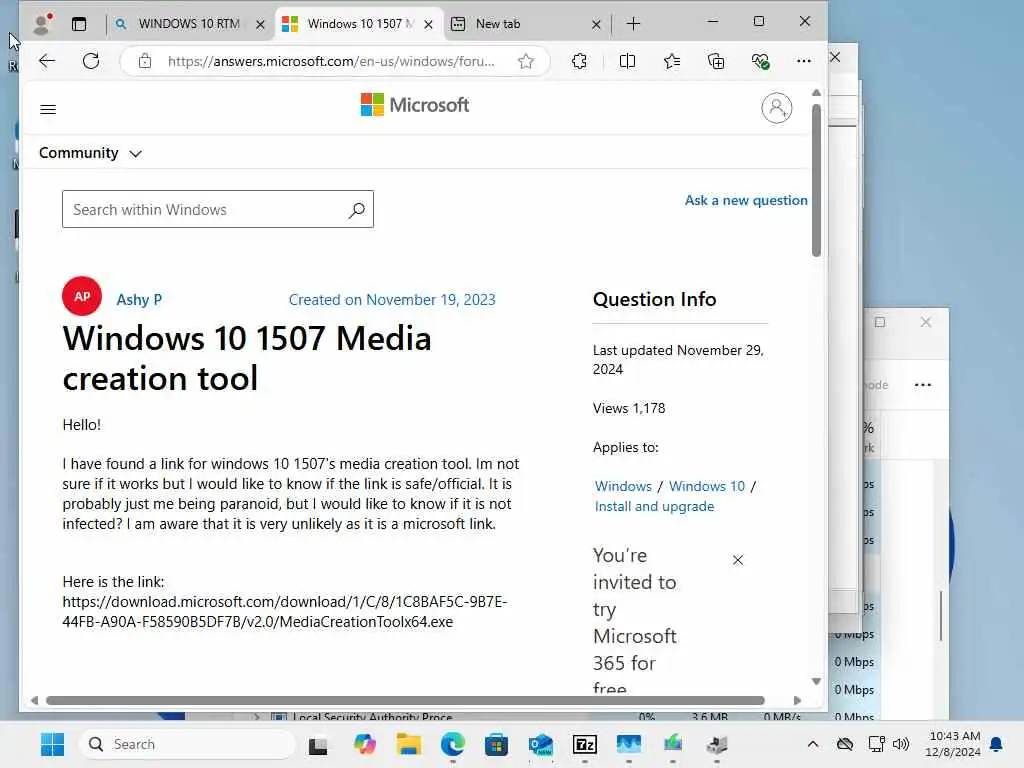Open the taskbar clock and date
This screenshot has height=768, width=1024.
pyautogui.click(x=953, y=744)
